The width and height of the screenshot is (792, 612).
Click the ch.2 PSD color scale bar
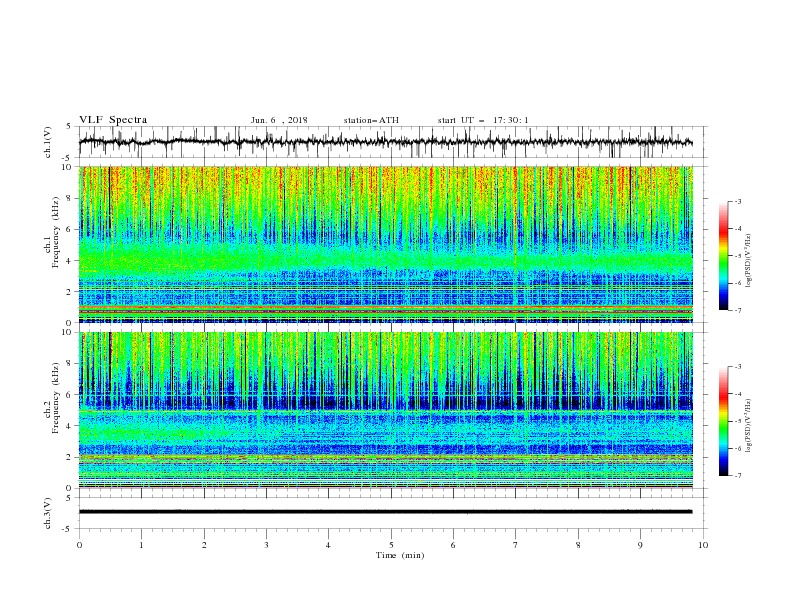(724, 421)
